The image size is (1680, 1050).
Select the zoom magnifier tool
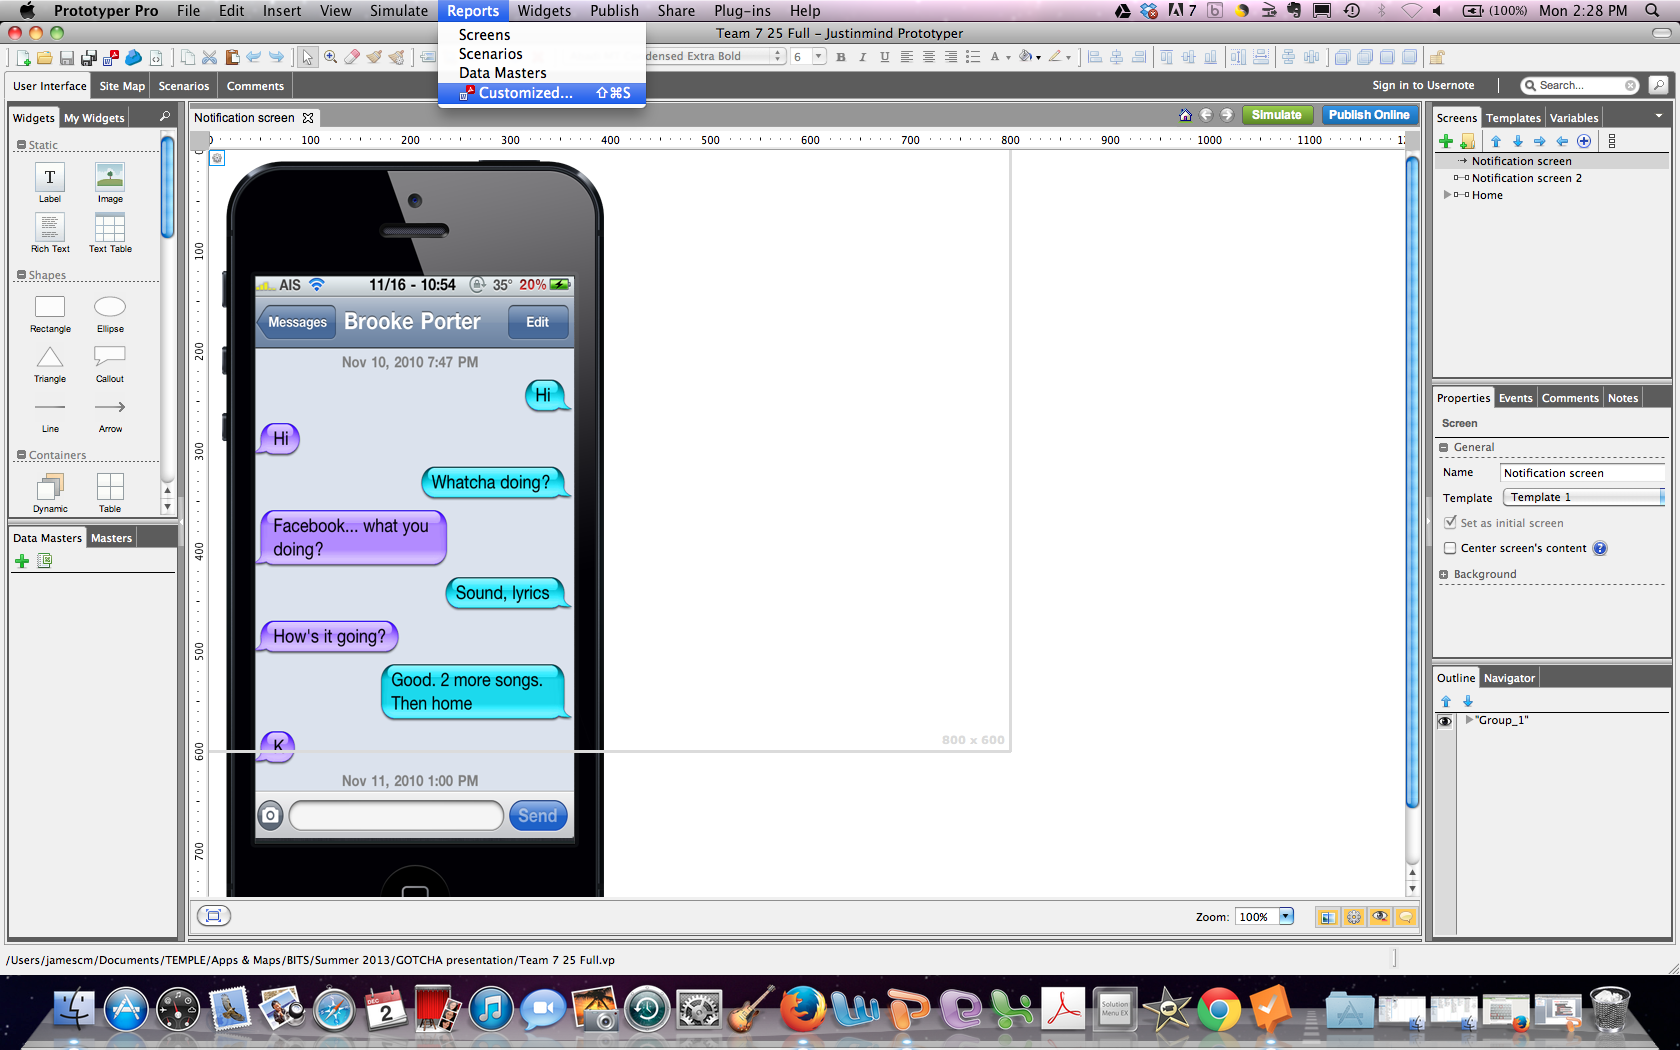click(x=330, y=57)
